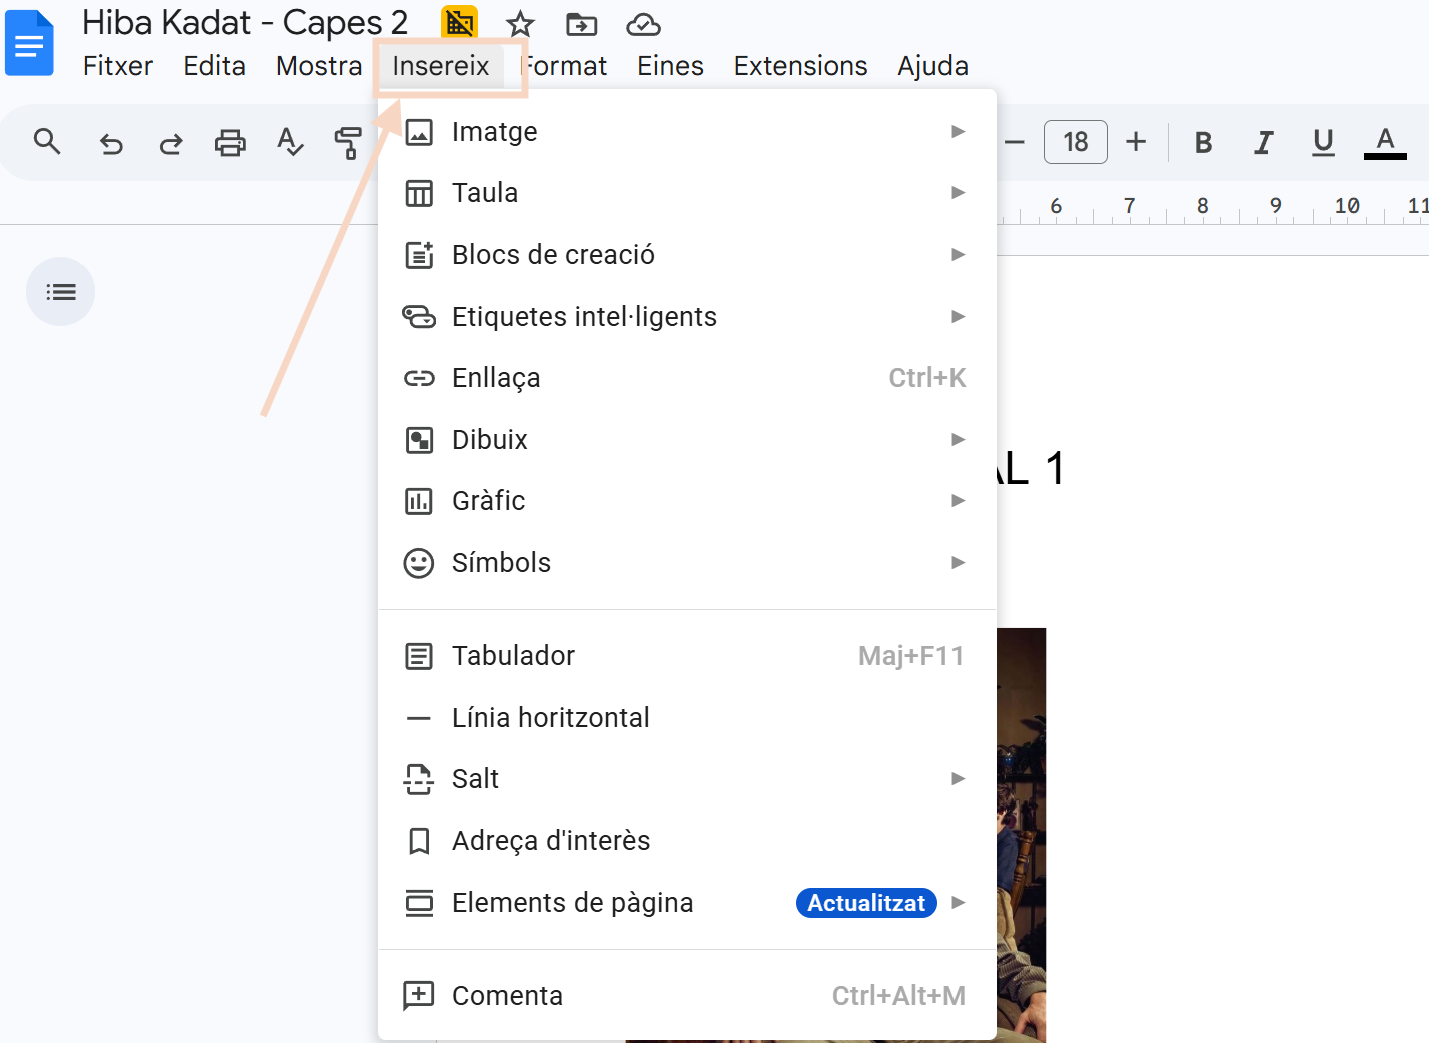Expand the Salt submenu
This screenshot has height=1043, width=1429.
[687, 779]
